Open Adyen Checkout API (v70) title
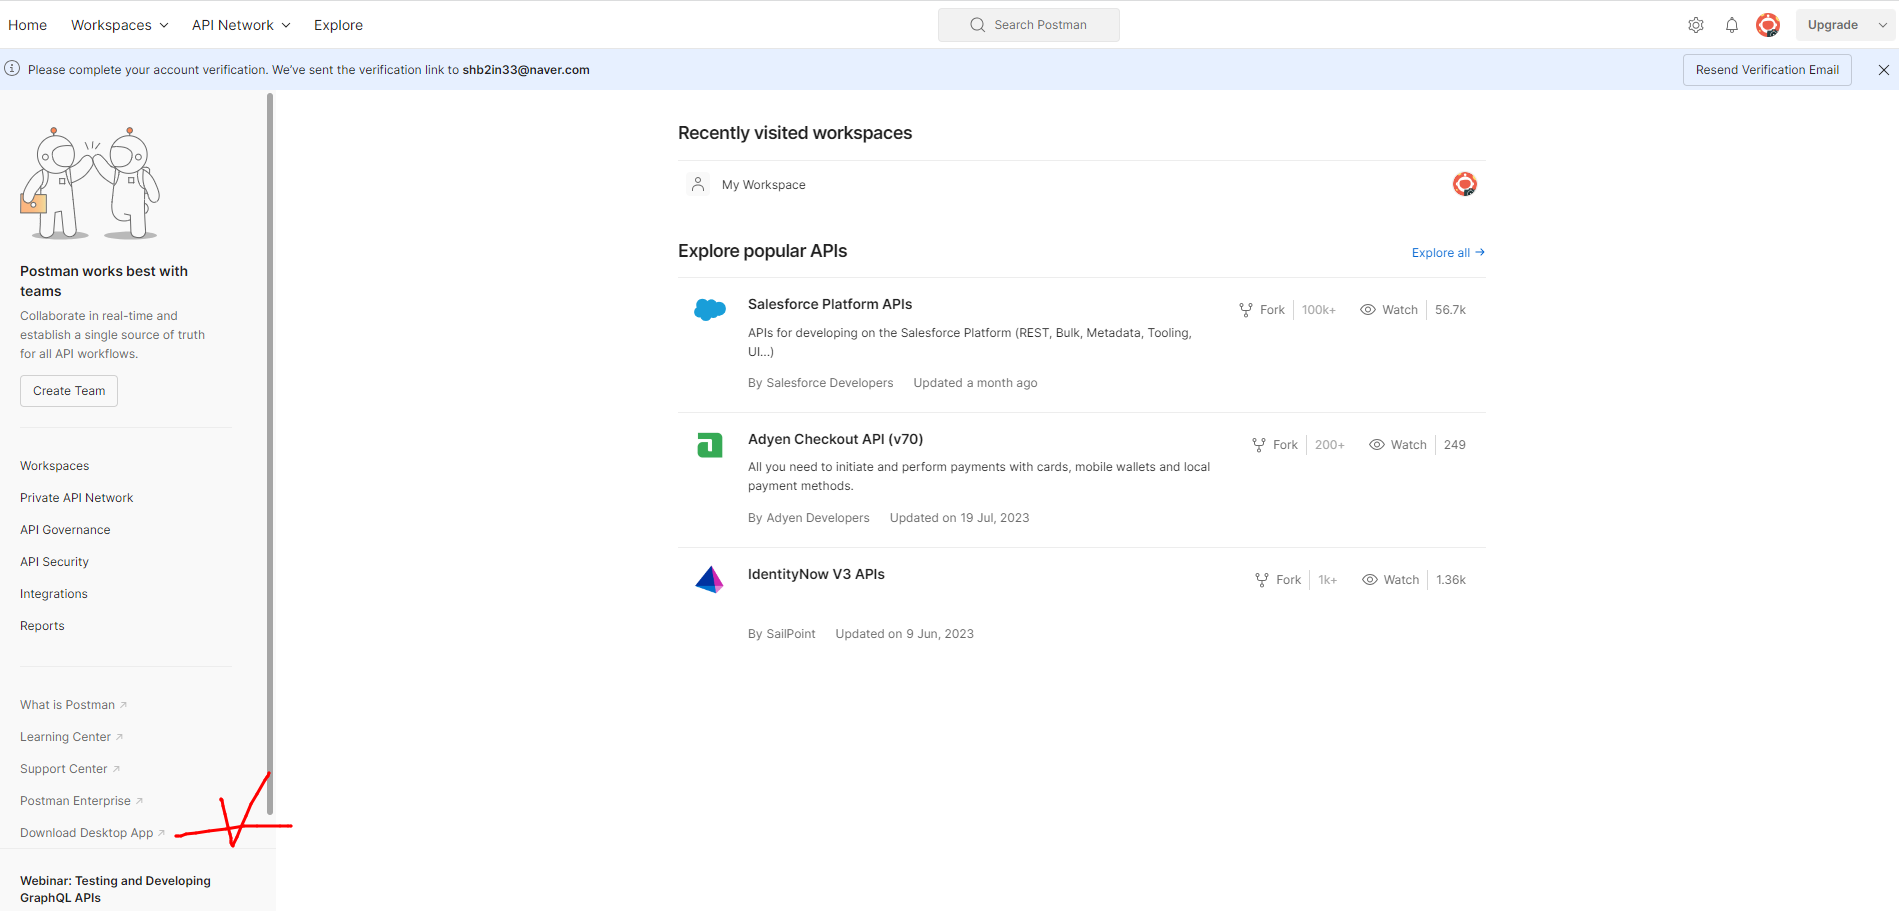The width and height of the screenshot is (1899, 911). [835, 439]
